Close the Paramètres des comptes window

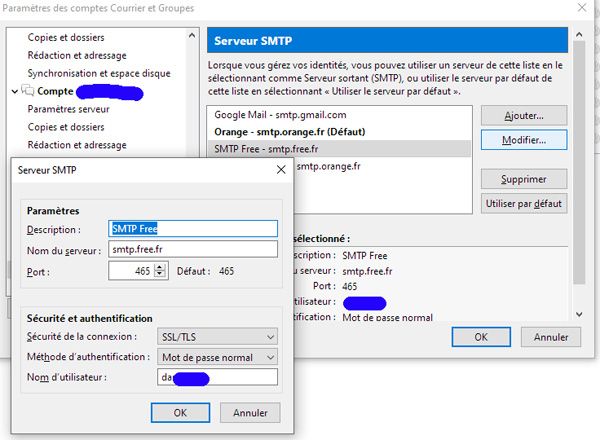tap(582, 7)
